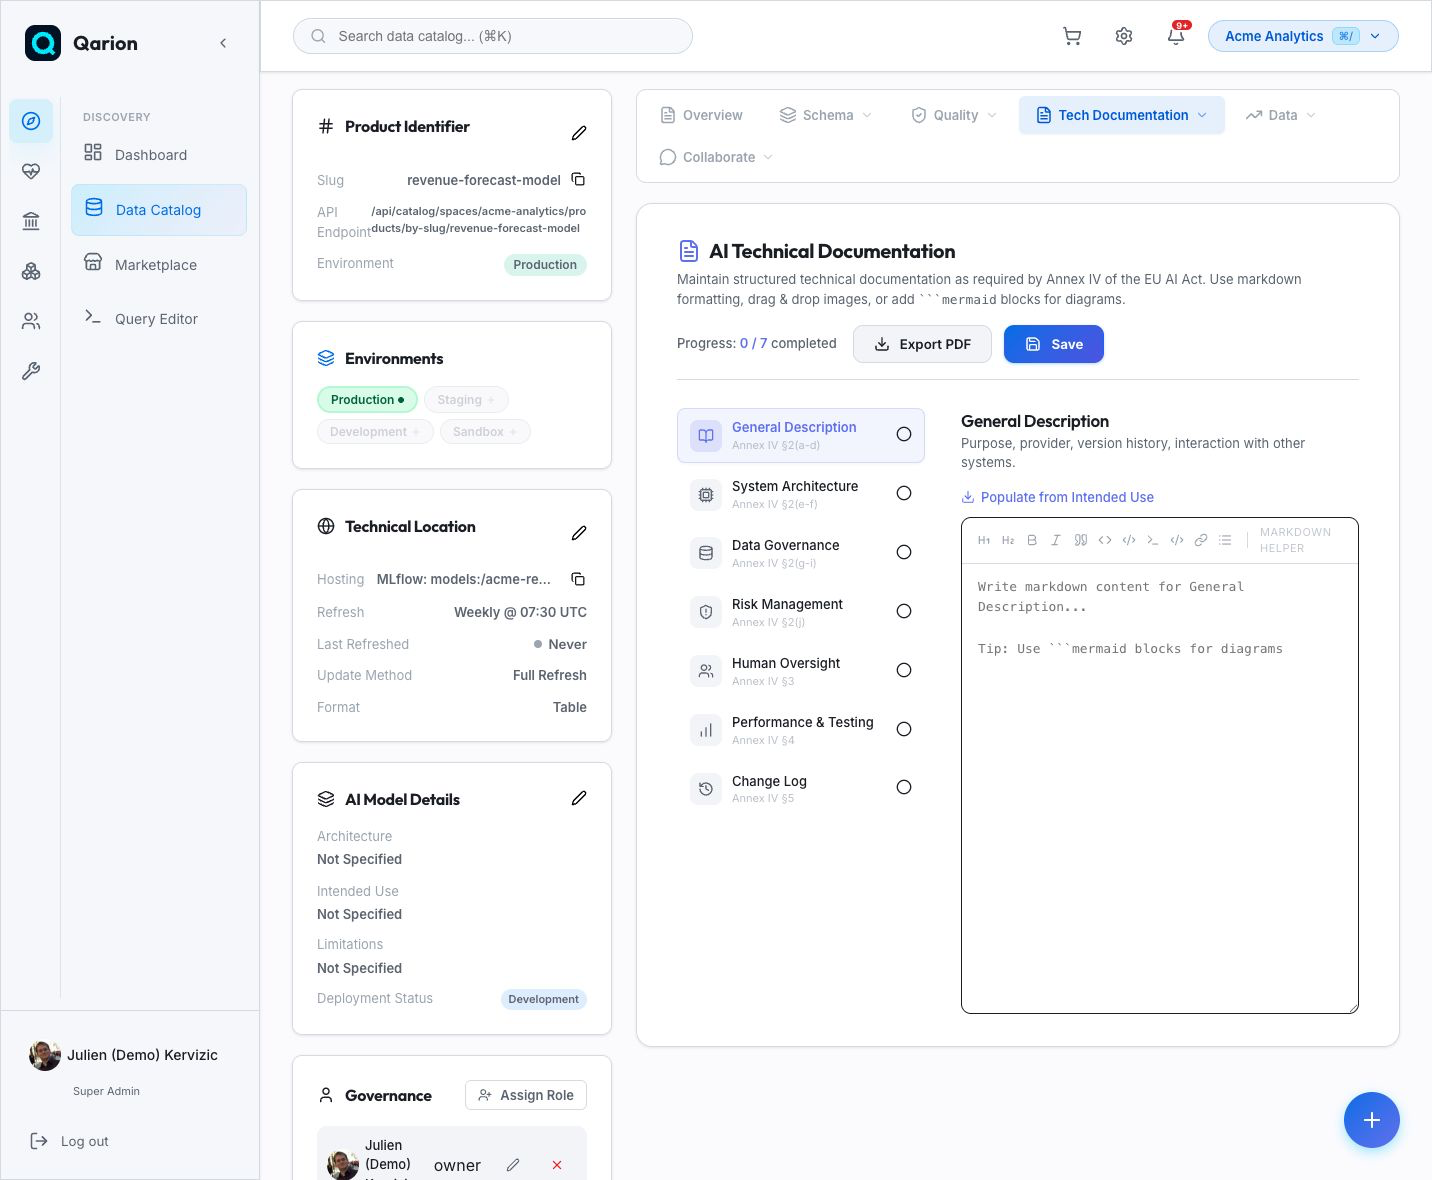
Task: Select the Change Log section
Action: click(801, 787)
